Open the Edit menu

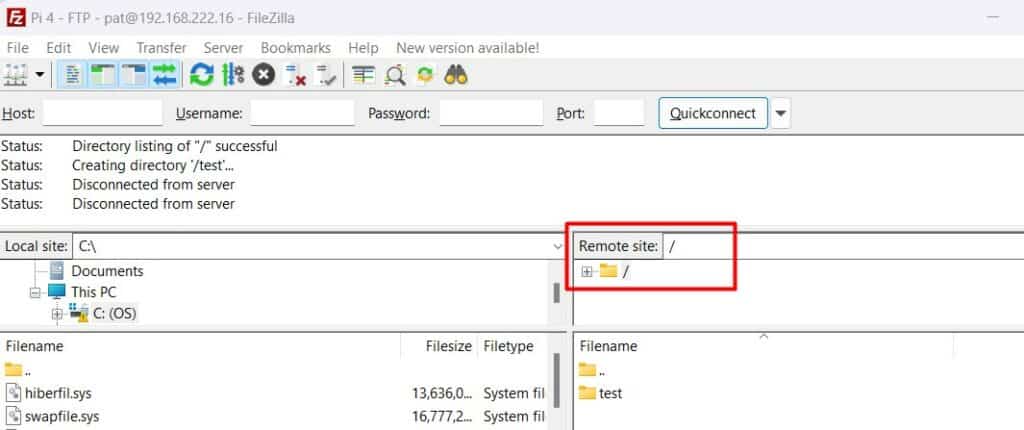coord(59,48)
